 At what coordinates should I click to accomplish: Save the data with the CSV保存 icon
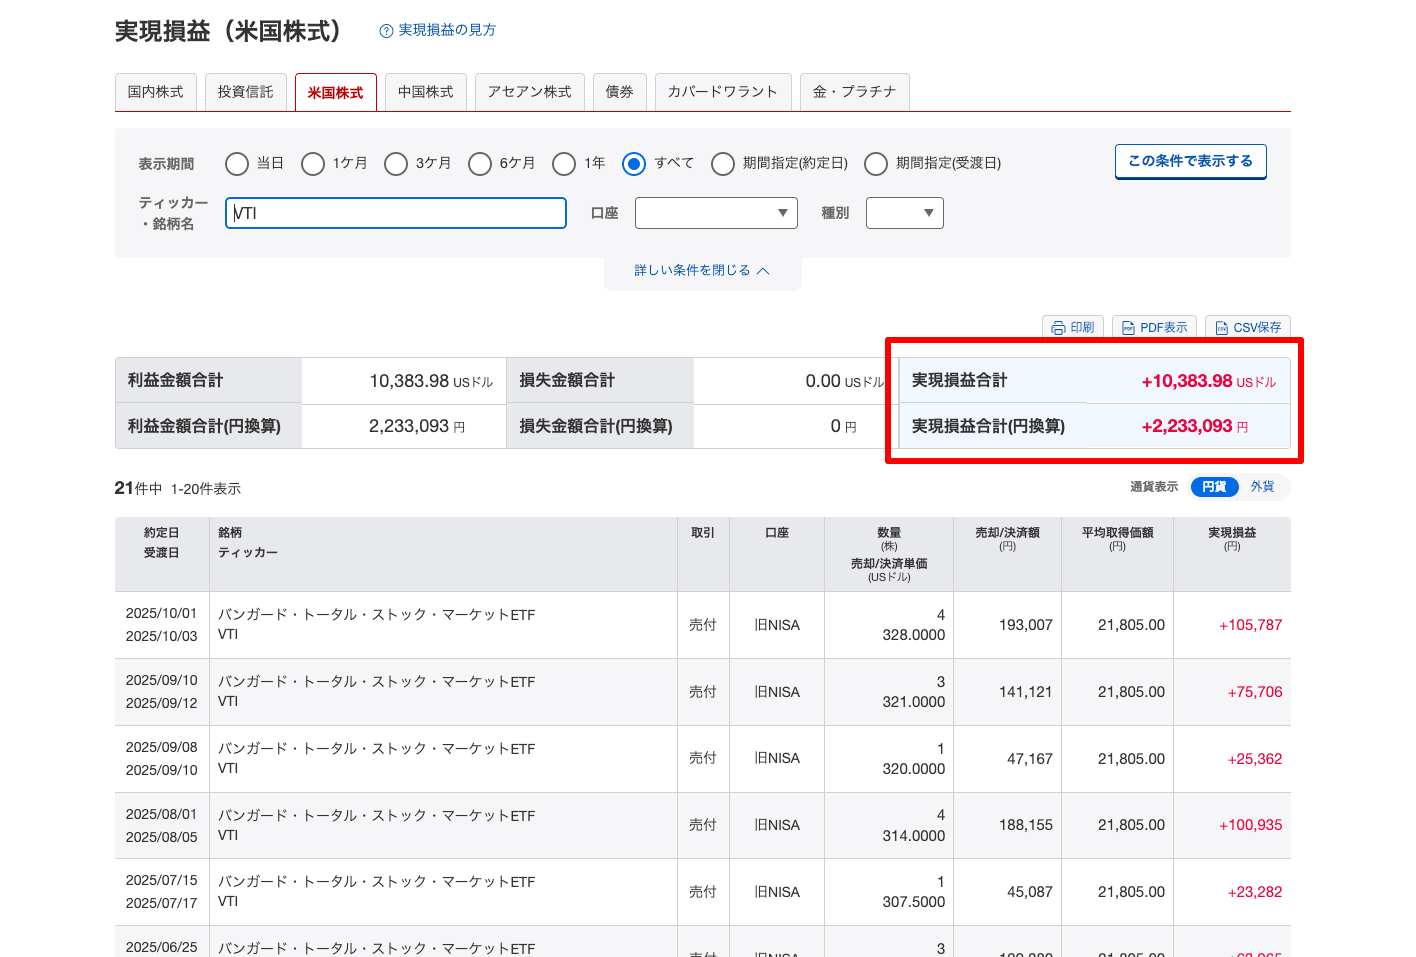click(x=1221, y=328)
